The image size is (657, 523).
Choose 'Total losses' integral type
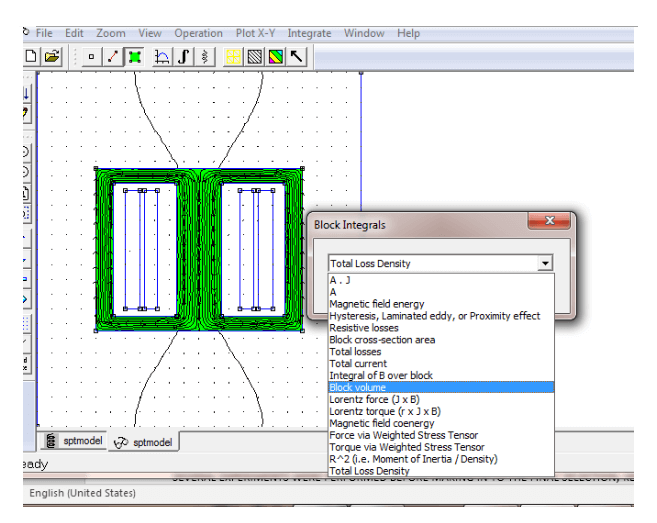pyautogui.click(x=441, y=352)
